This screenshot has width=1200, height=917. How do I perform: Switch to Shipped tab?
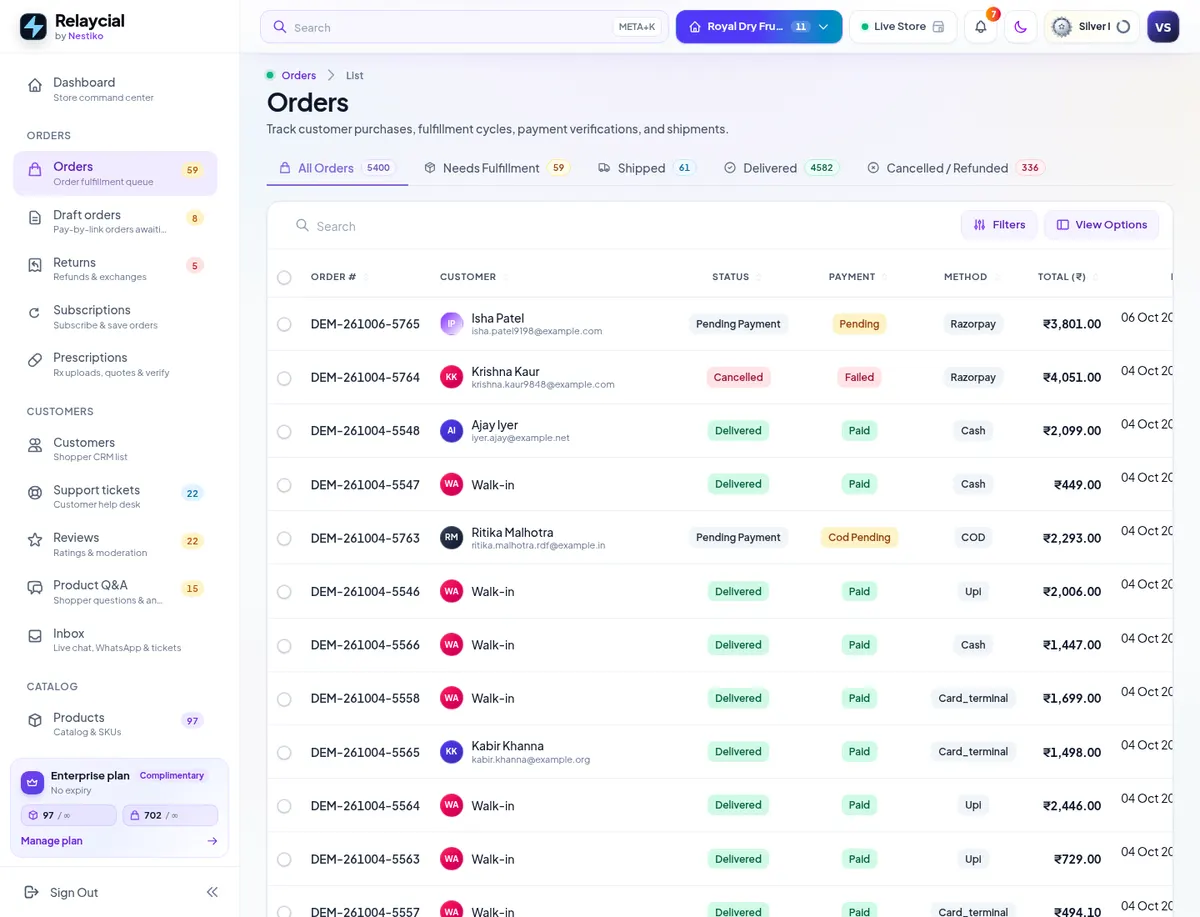pos(646,168)
